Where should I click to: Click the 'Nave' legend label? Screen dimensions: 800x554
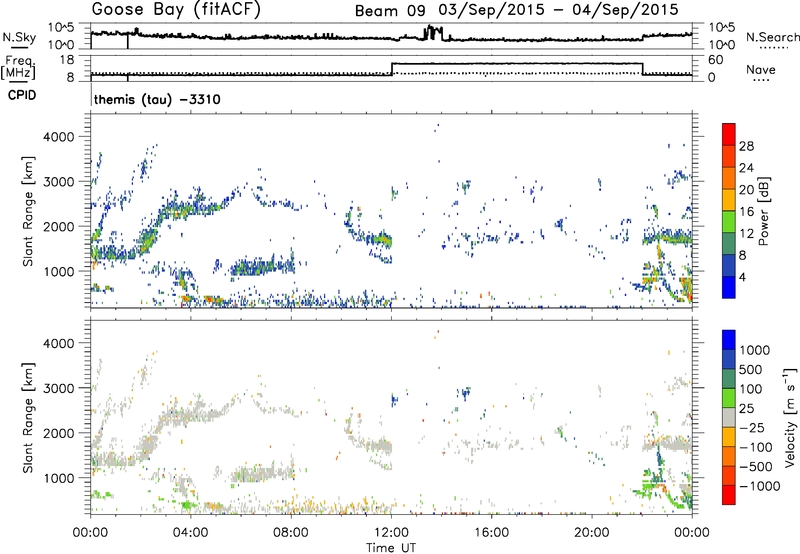(761, 70)
